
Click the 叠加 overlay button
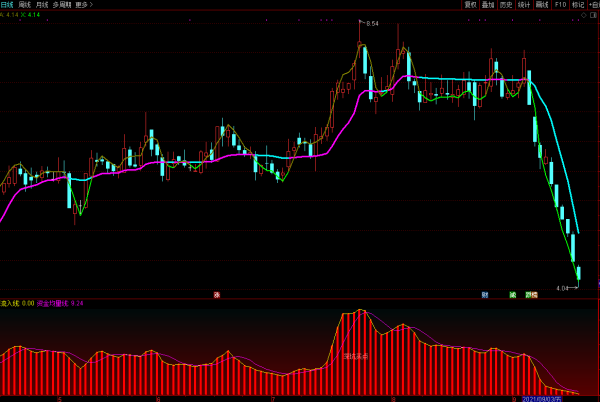point(489,4)
